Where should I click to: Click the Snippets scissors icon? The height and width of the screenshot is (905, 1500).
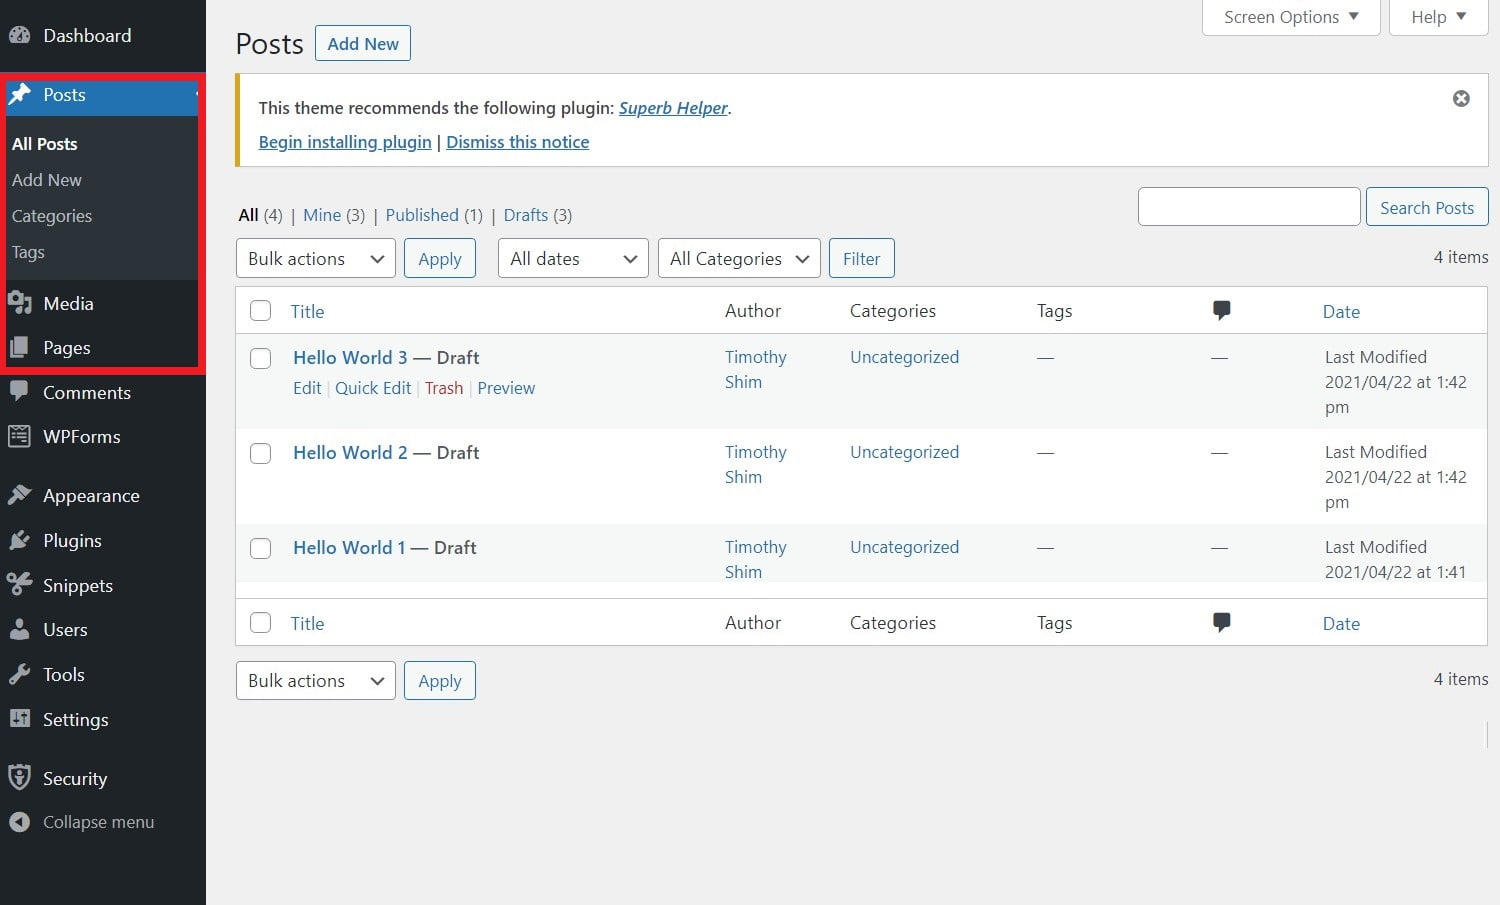(20, 585)
